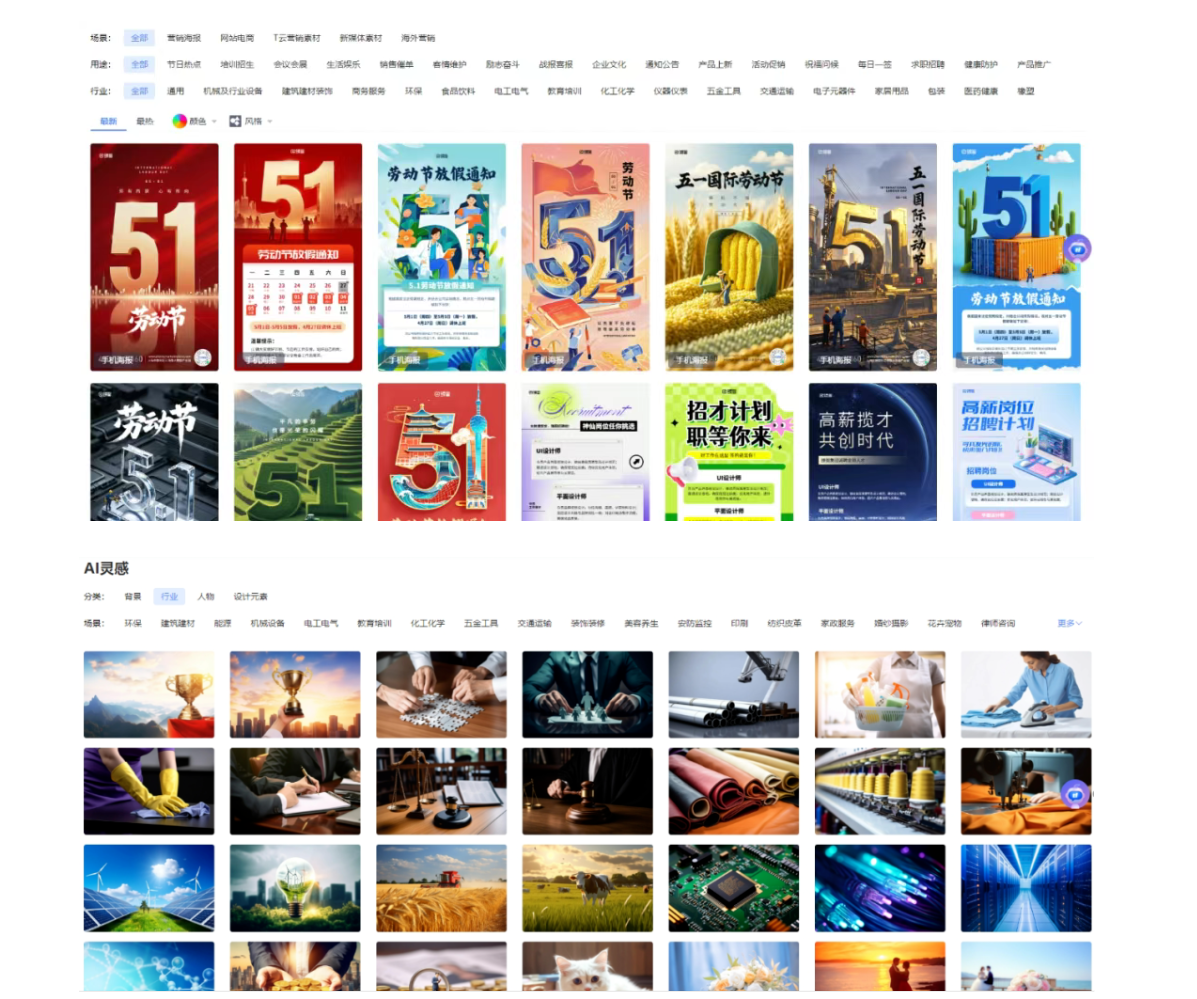This screenshot has width=1197, height=999.
Task: Click the round badge on the construction site poster
Action: pyautogui.click(x=921, y=357)
